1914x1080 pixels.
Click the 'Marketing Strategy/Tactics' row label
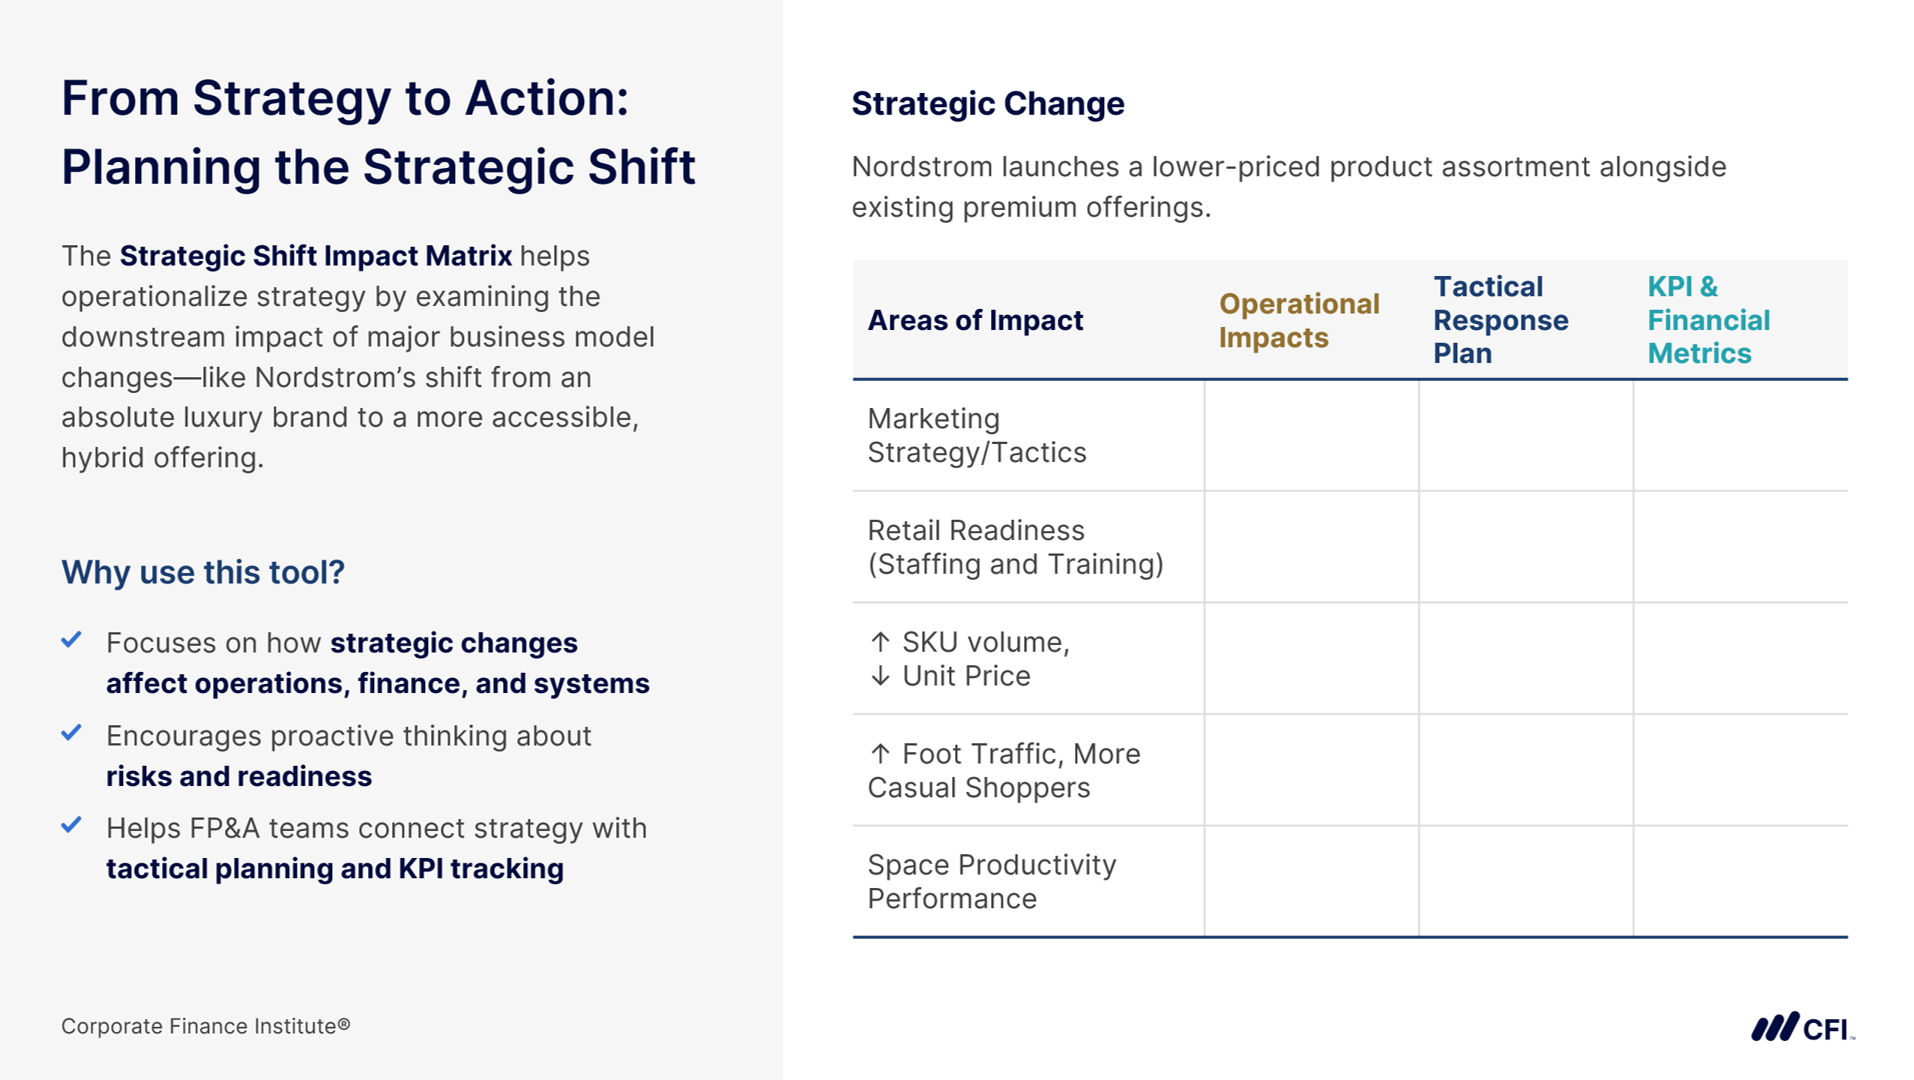coord(976,436)
